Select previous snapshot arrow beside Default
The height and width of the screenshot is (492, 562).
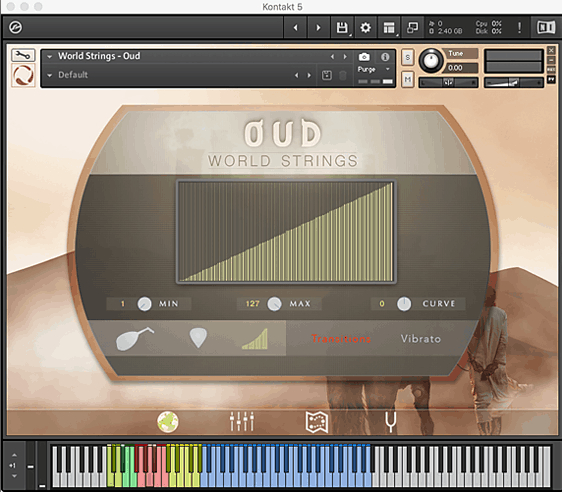click(296, 75)
